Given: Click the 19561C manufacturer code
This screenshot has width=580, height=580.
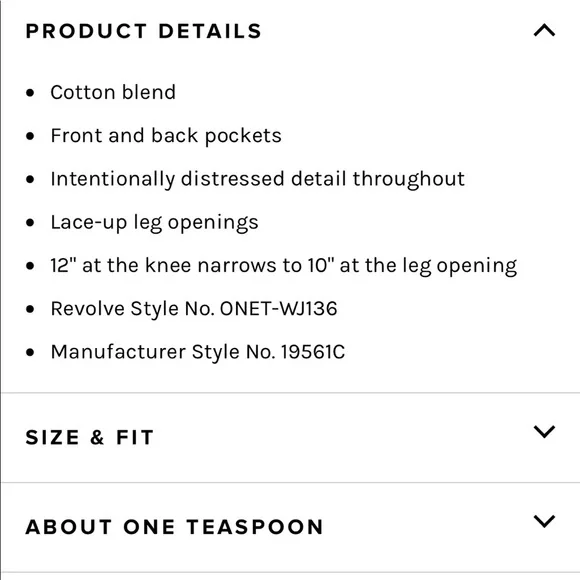Looking at the screenshot, I should (313, 352).
